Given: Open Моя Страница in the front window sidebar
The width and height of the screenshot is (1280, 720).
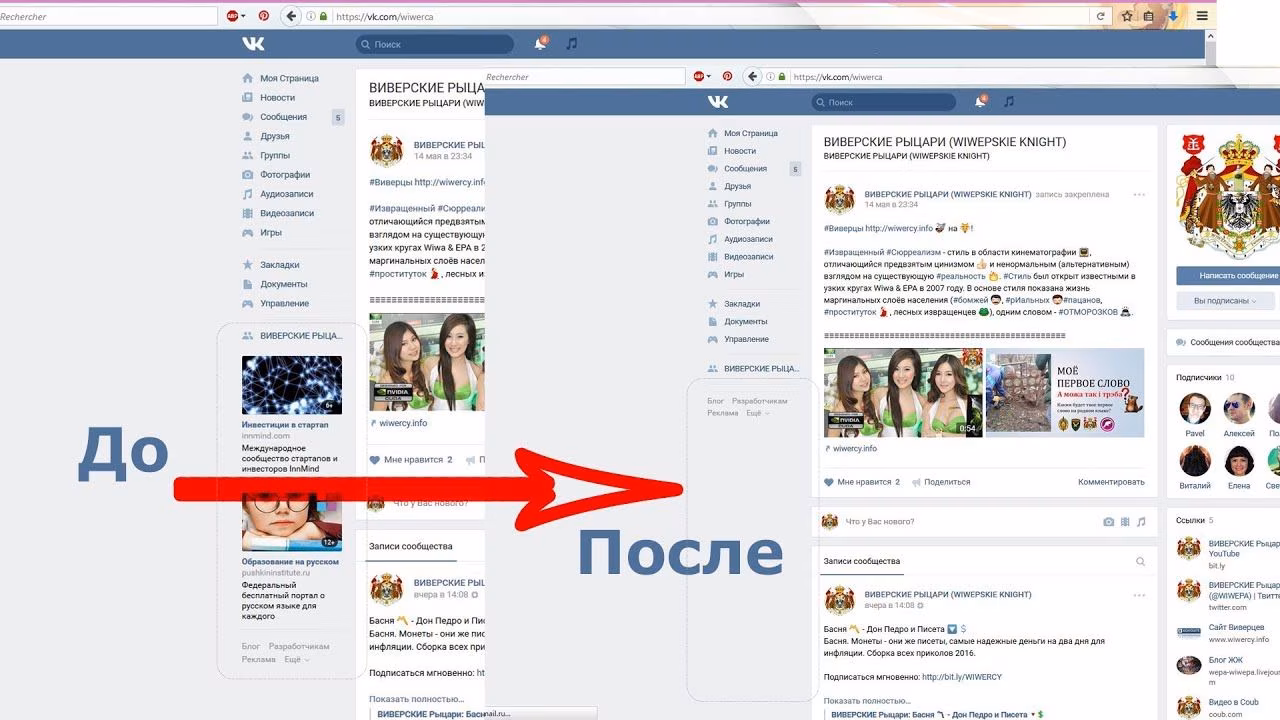Looking at the screenshot, I should coord(750,133).
